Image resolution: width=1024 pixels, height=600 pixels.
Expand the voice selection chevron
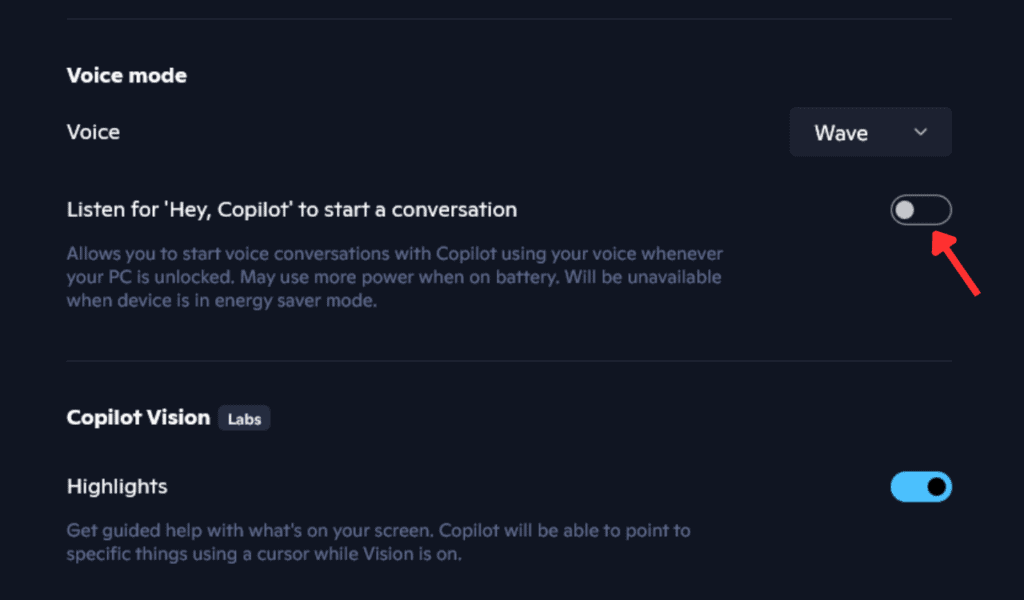click(922, 131)
